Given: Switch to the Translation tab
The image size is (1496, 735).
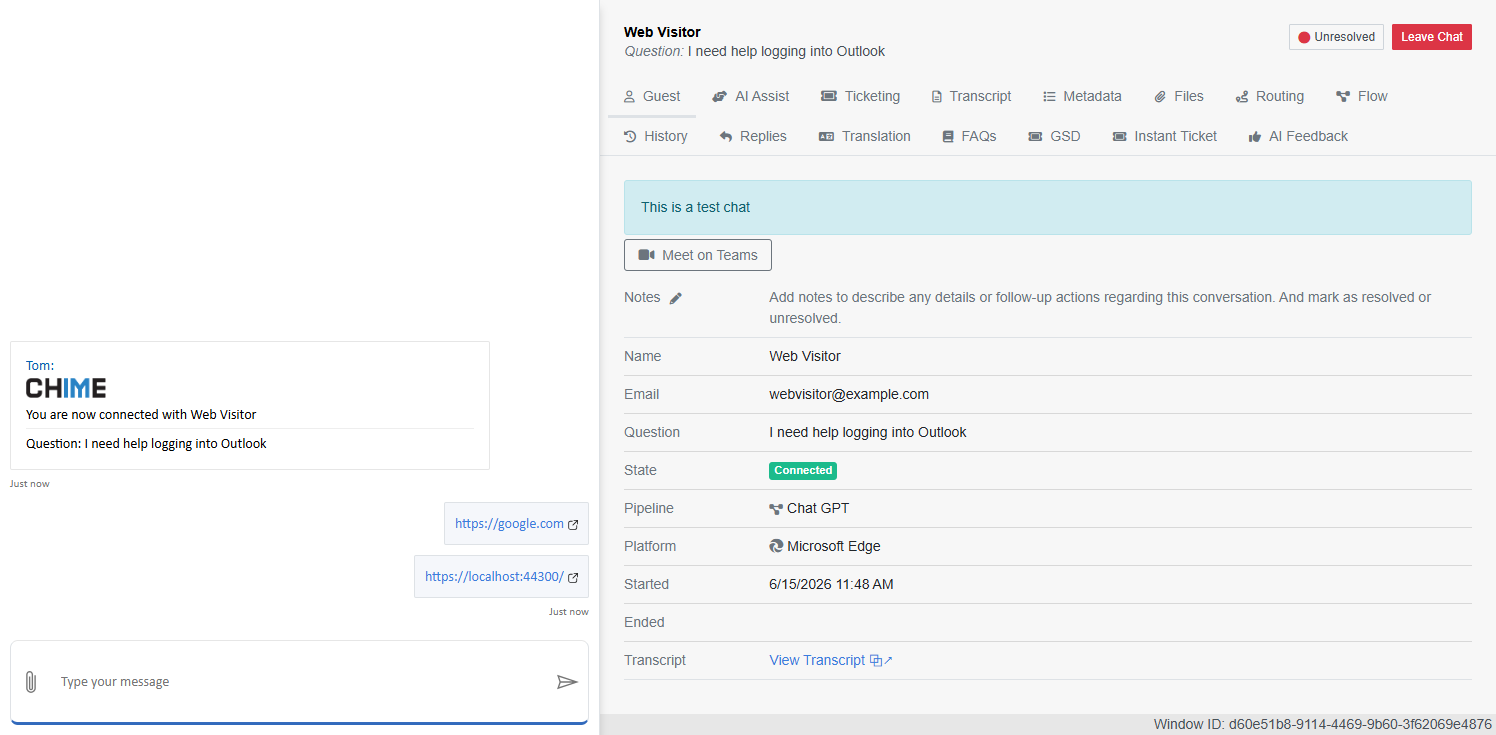Looking at the screenshot, I should point(865,136).
